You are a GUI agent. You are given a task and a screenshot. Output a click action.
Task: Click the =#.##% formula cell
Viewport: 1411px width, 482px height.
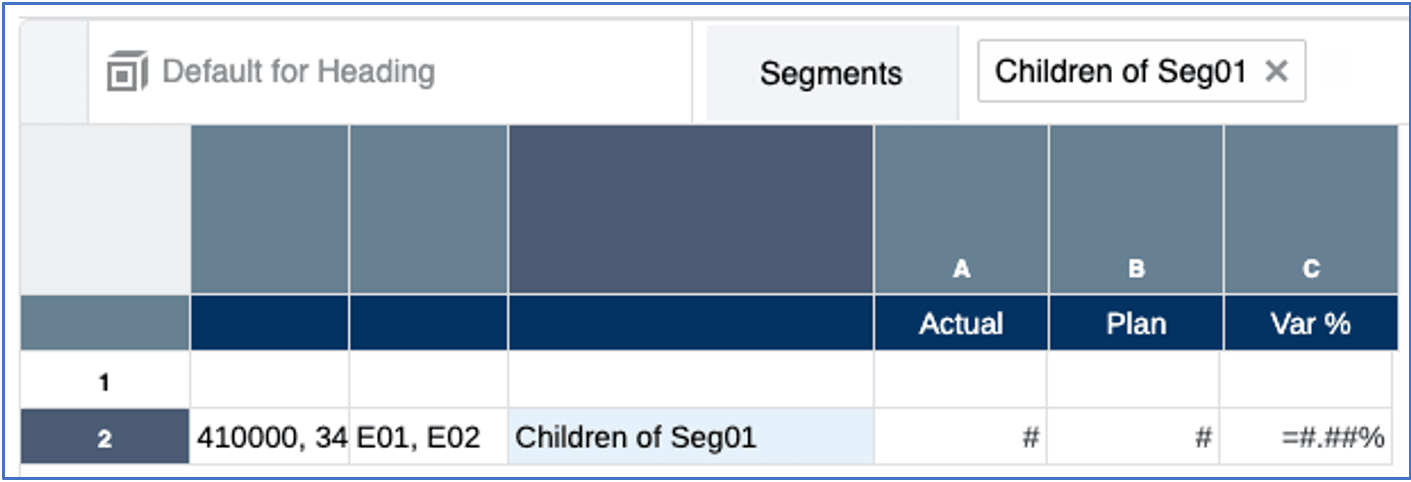1308,437
